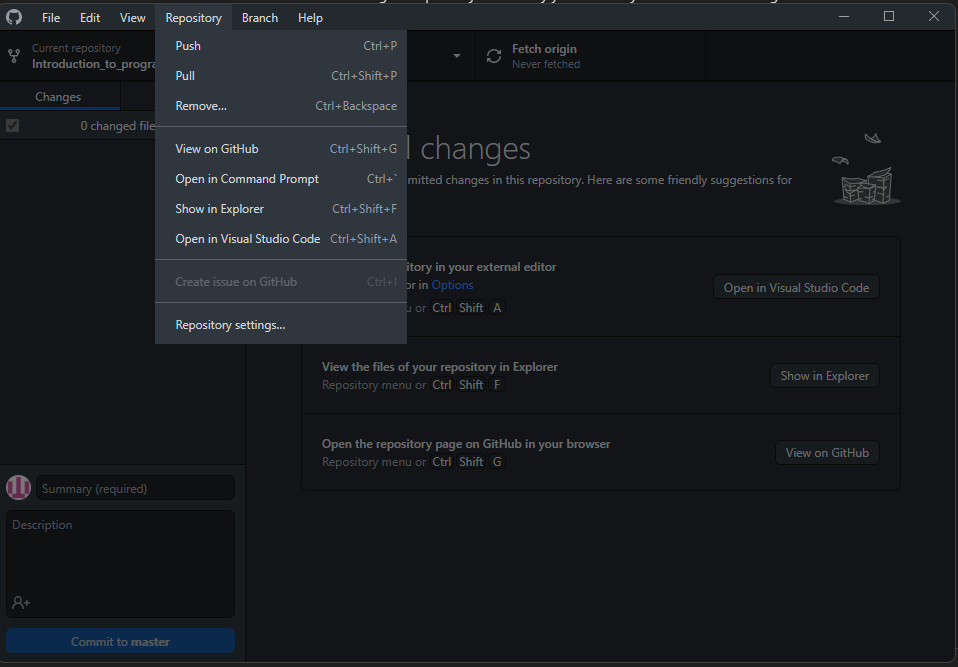Choose Open in Visual Studio Code menu entry
Viewport: 958px width, 667px height.
(x=281, y=238)
